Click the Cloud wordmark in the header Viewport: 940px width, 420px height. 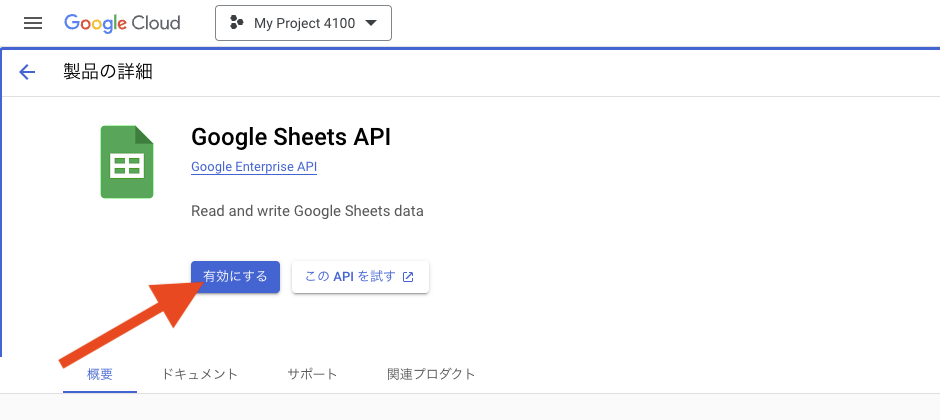156,23
